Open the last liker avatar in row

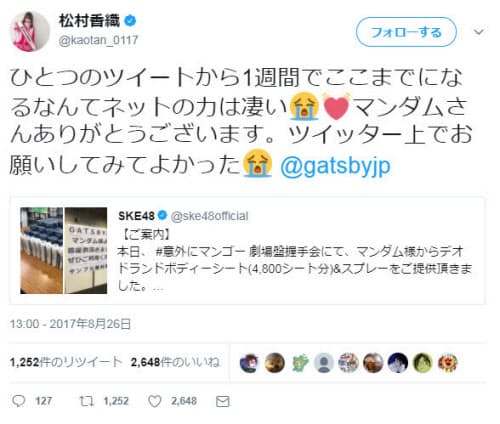pos(448,363)
